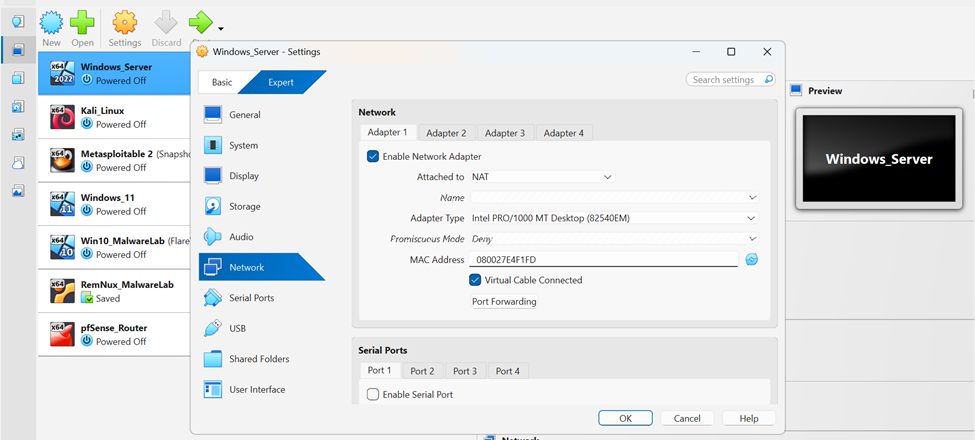Open the Settings gear toolbar icon
975x440 pixels.
pos(124,23)
